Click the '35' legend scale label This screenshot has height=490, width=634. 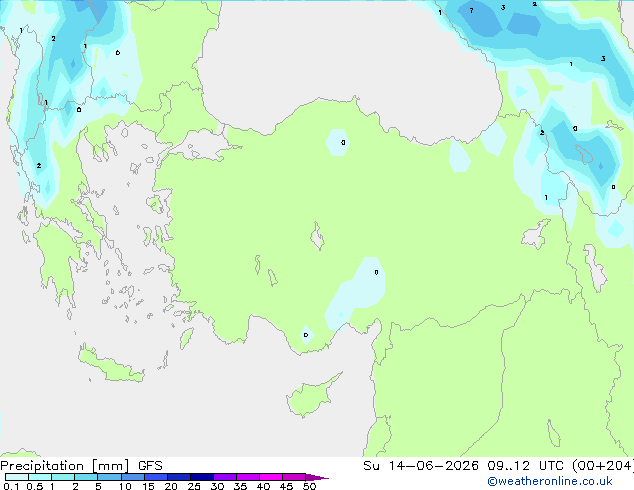tap(240, 486)
